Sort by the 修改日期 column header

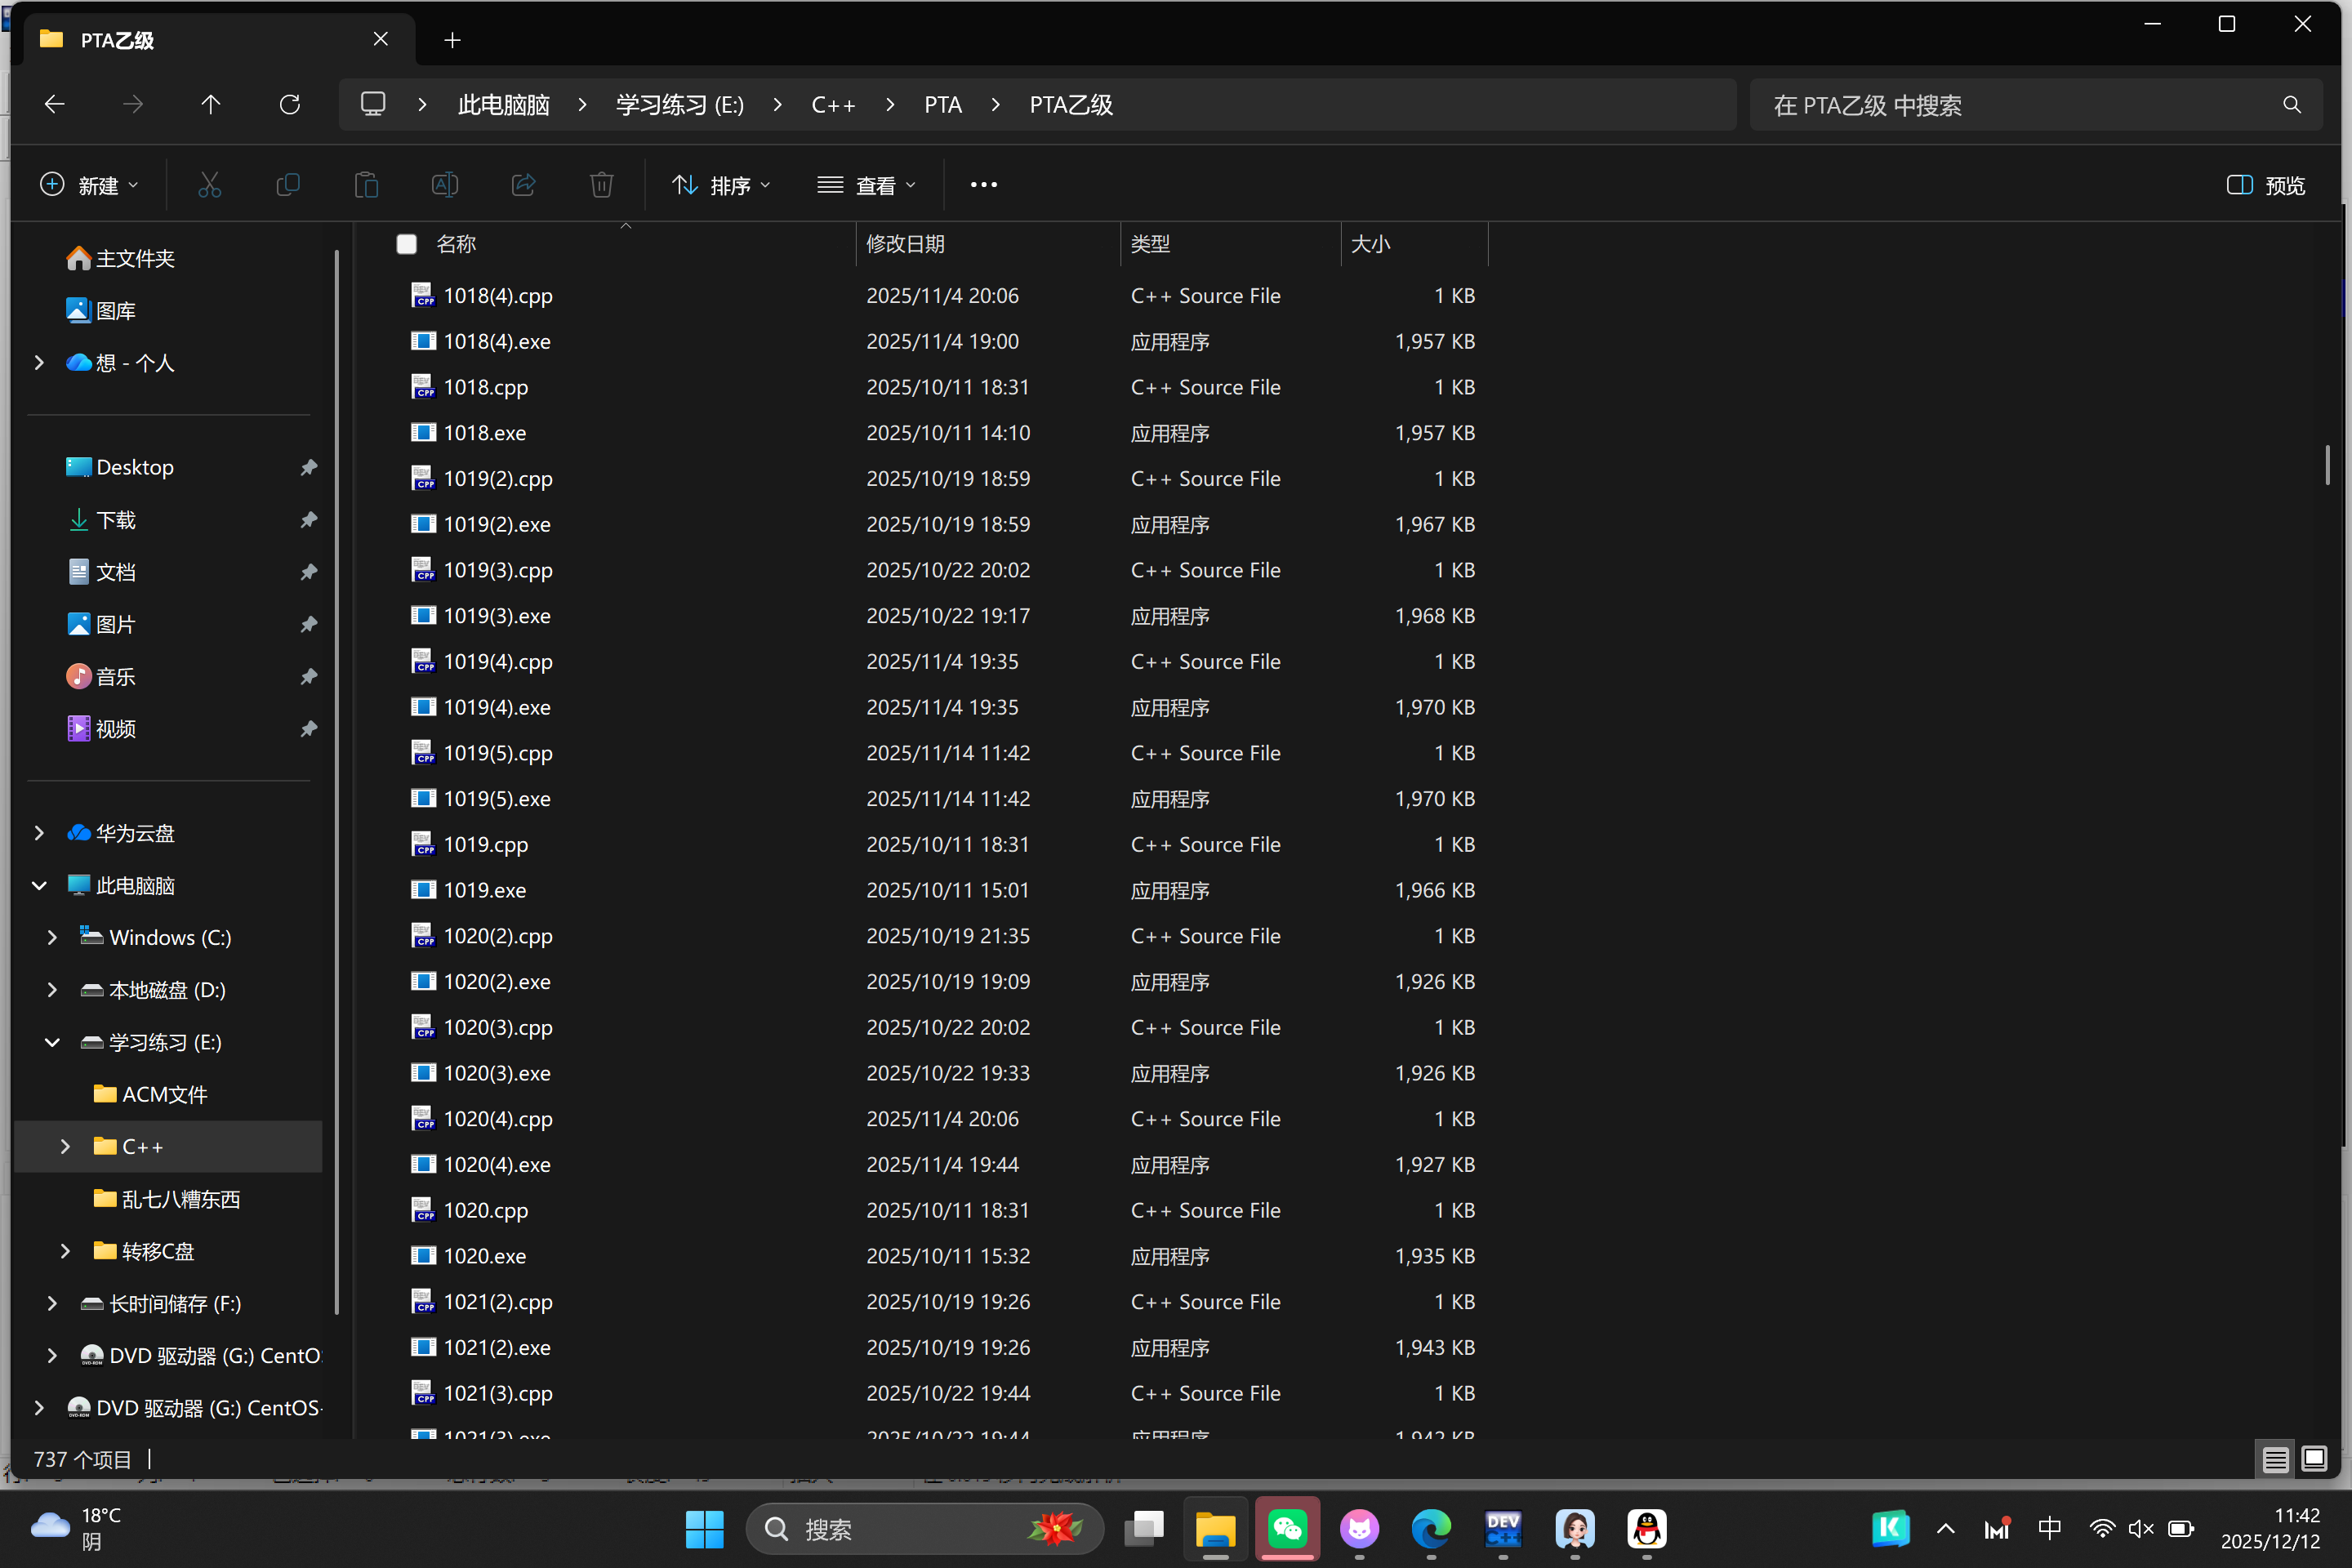[905, 244]
